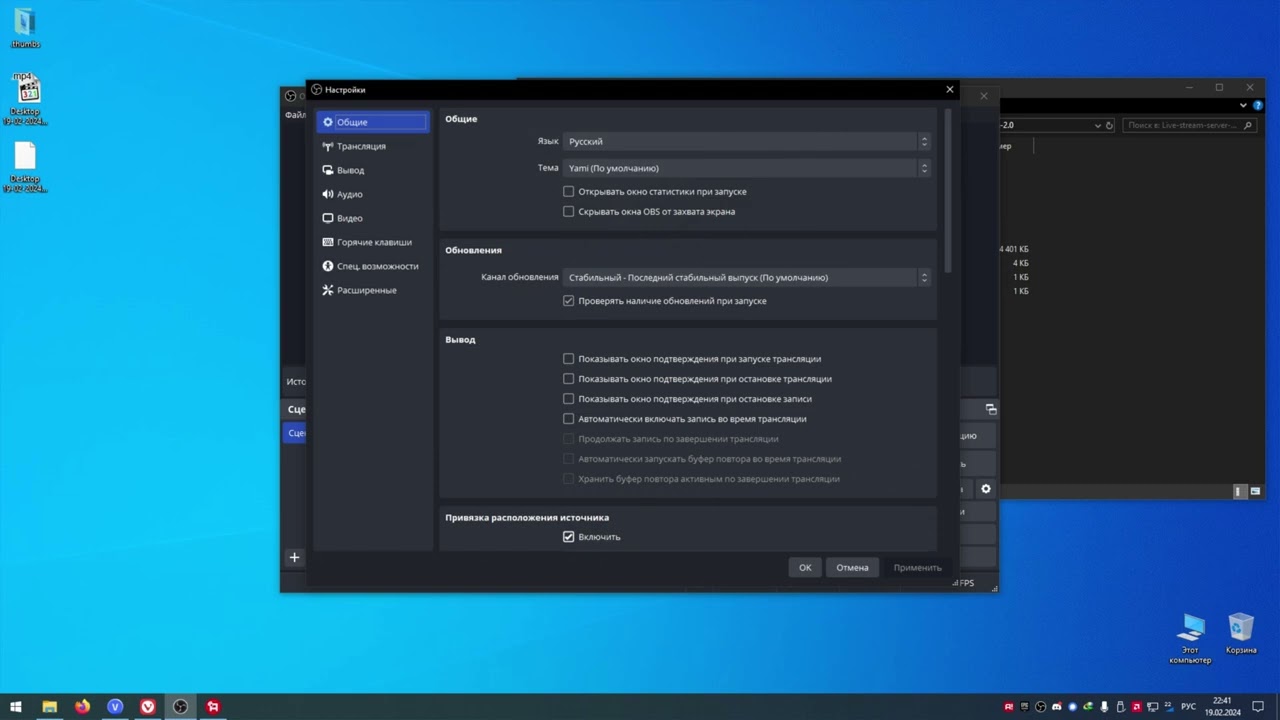Click the dock float icon in OBS
The image size is (1280, 720).
(991, 409)
